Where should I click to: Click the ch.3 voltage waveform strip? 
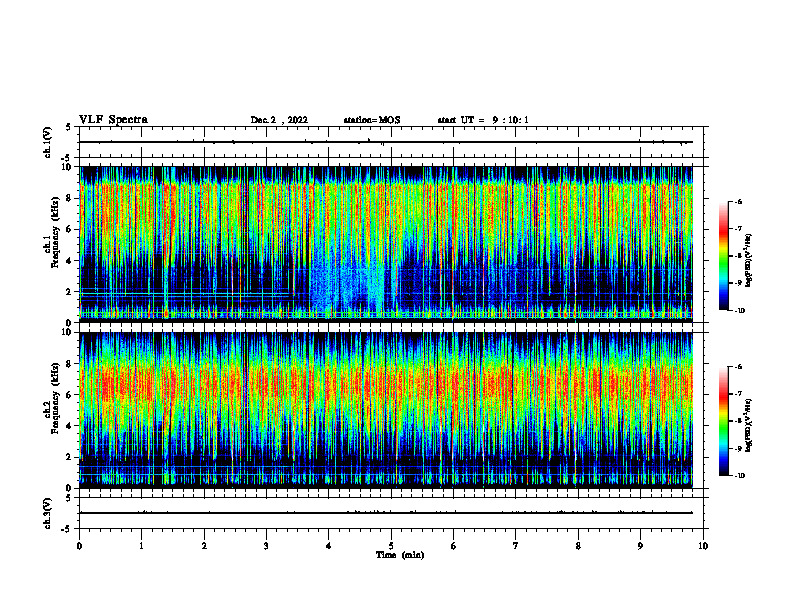[391, 513]
